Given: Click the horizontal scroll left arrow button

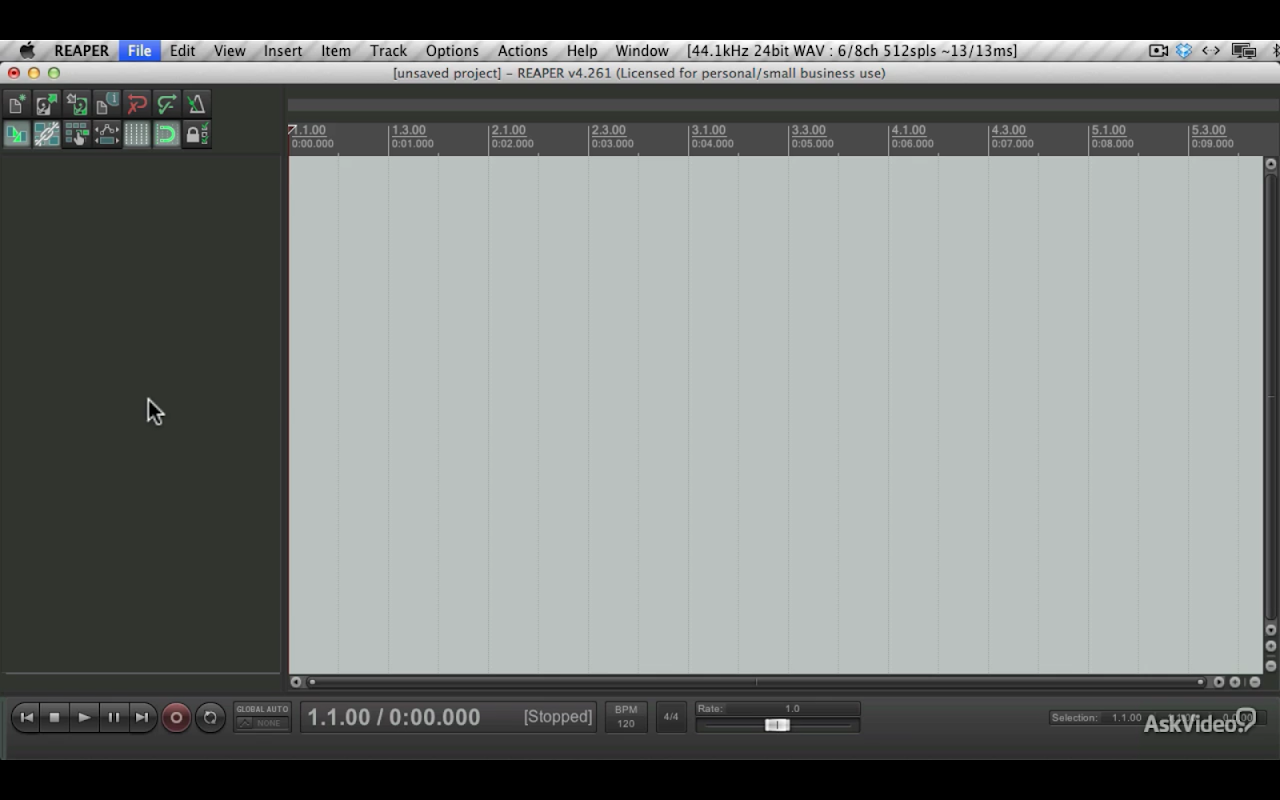Looking at the screenshot, I should point(296,682).
